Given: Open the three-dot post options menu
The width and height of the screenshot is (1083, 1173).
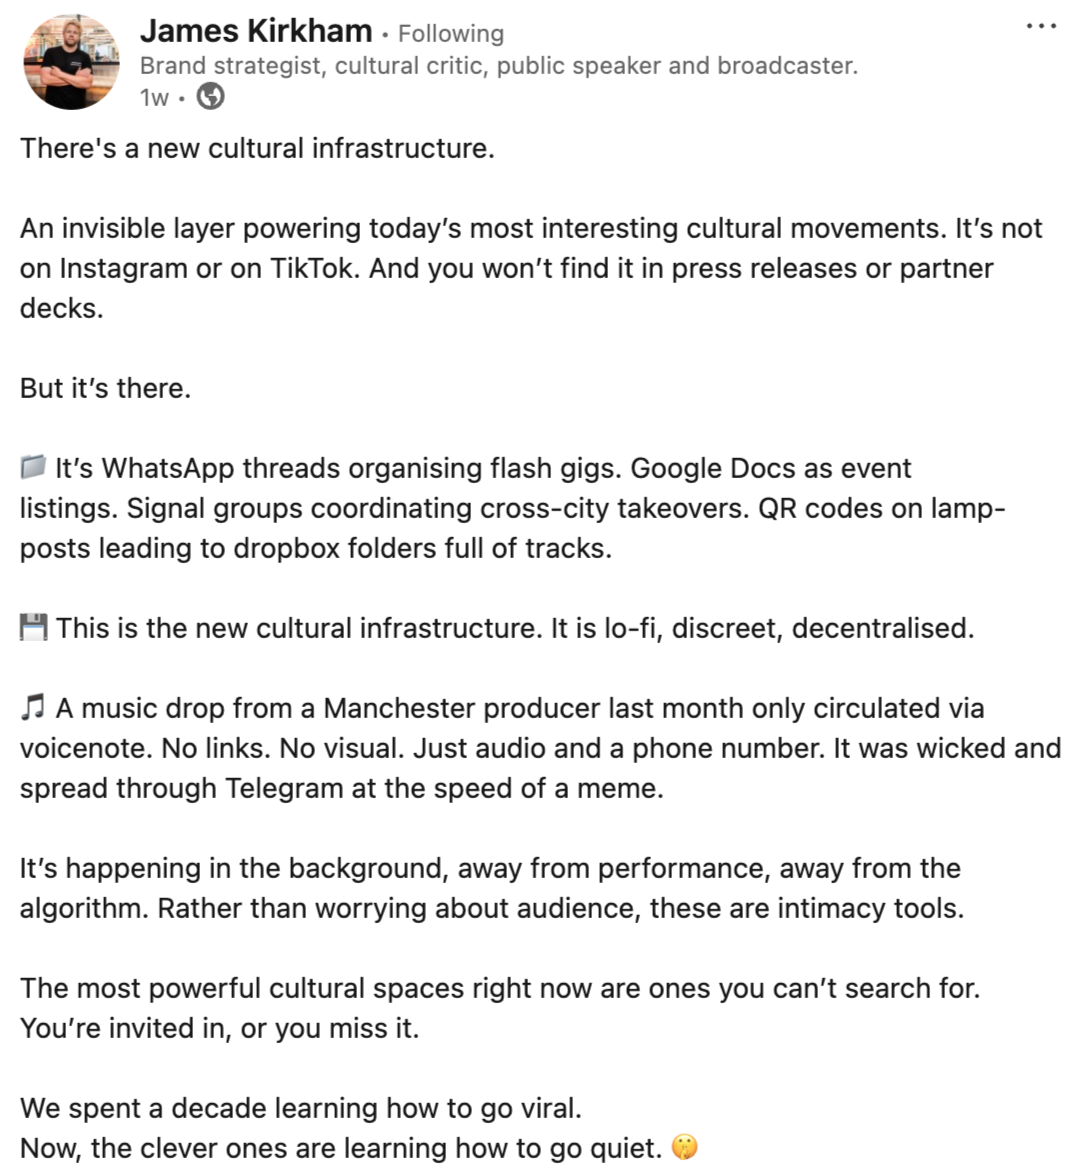Looking at the screenshot, I should tap(1041, 26).
